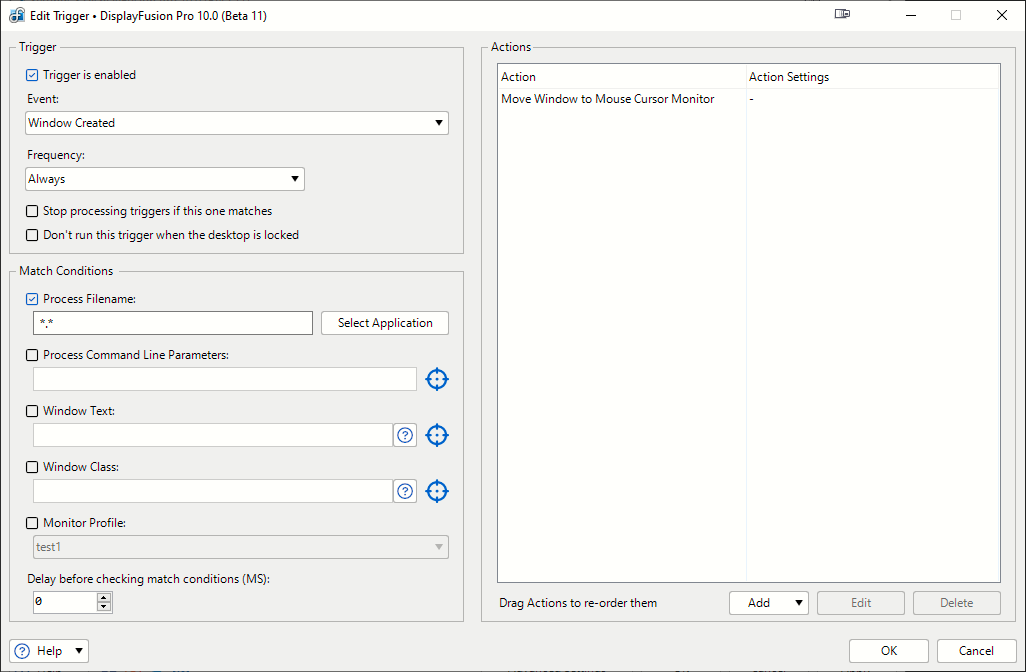This screenshot has height=672, width=1026.
Task: Increase the delay value with the up stepper arrow
Action: 104,598
